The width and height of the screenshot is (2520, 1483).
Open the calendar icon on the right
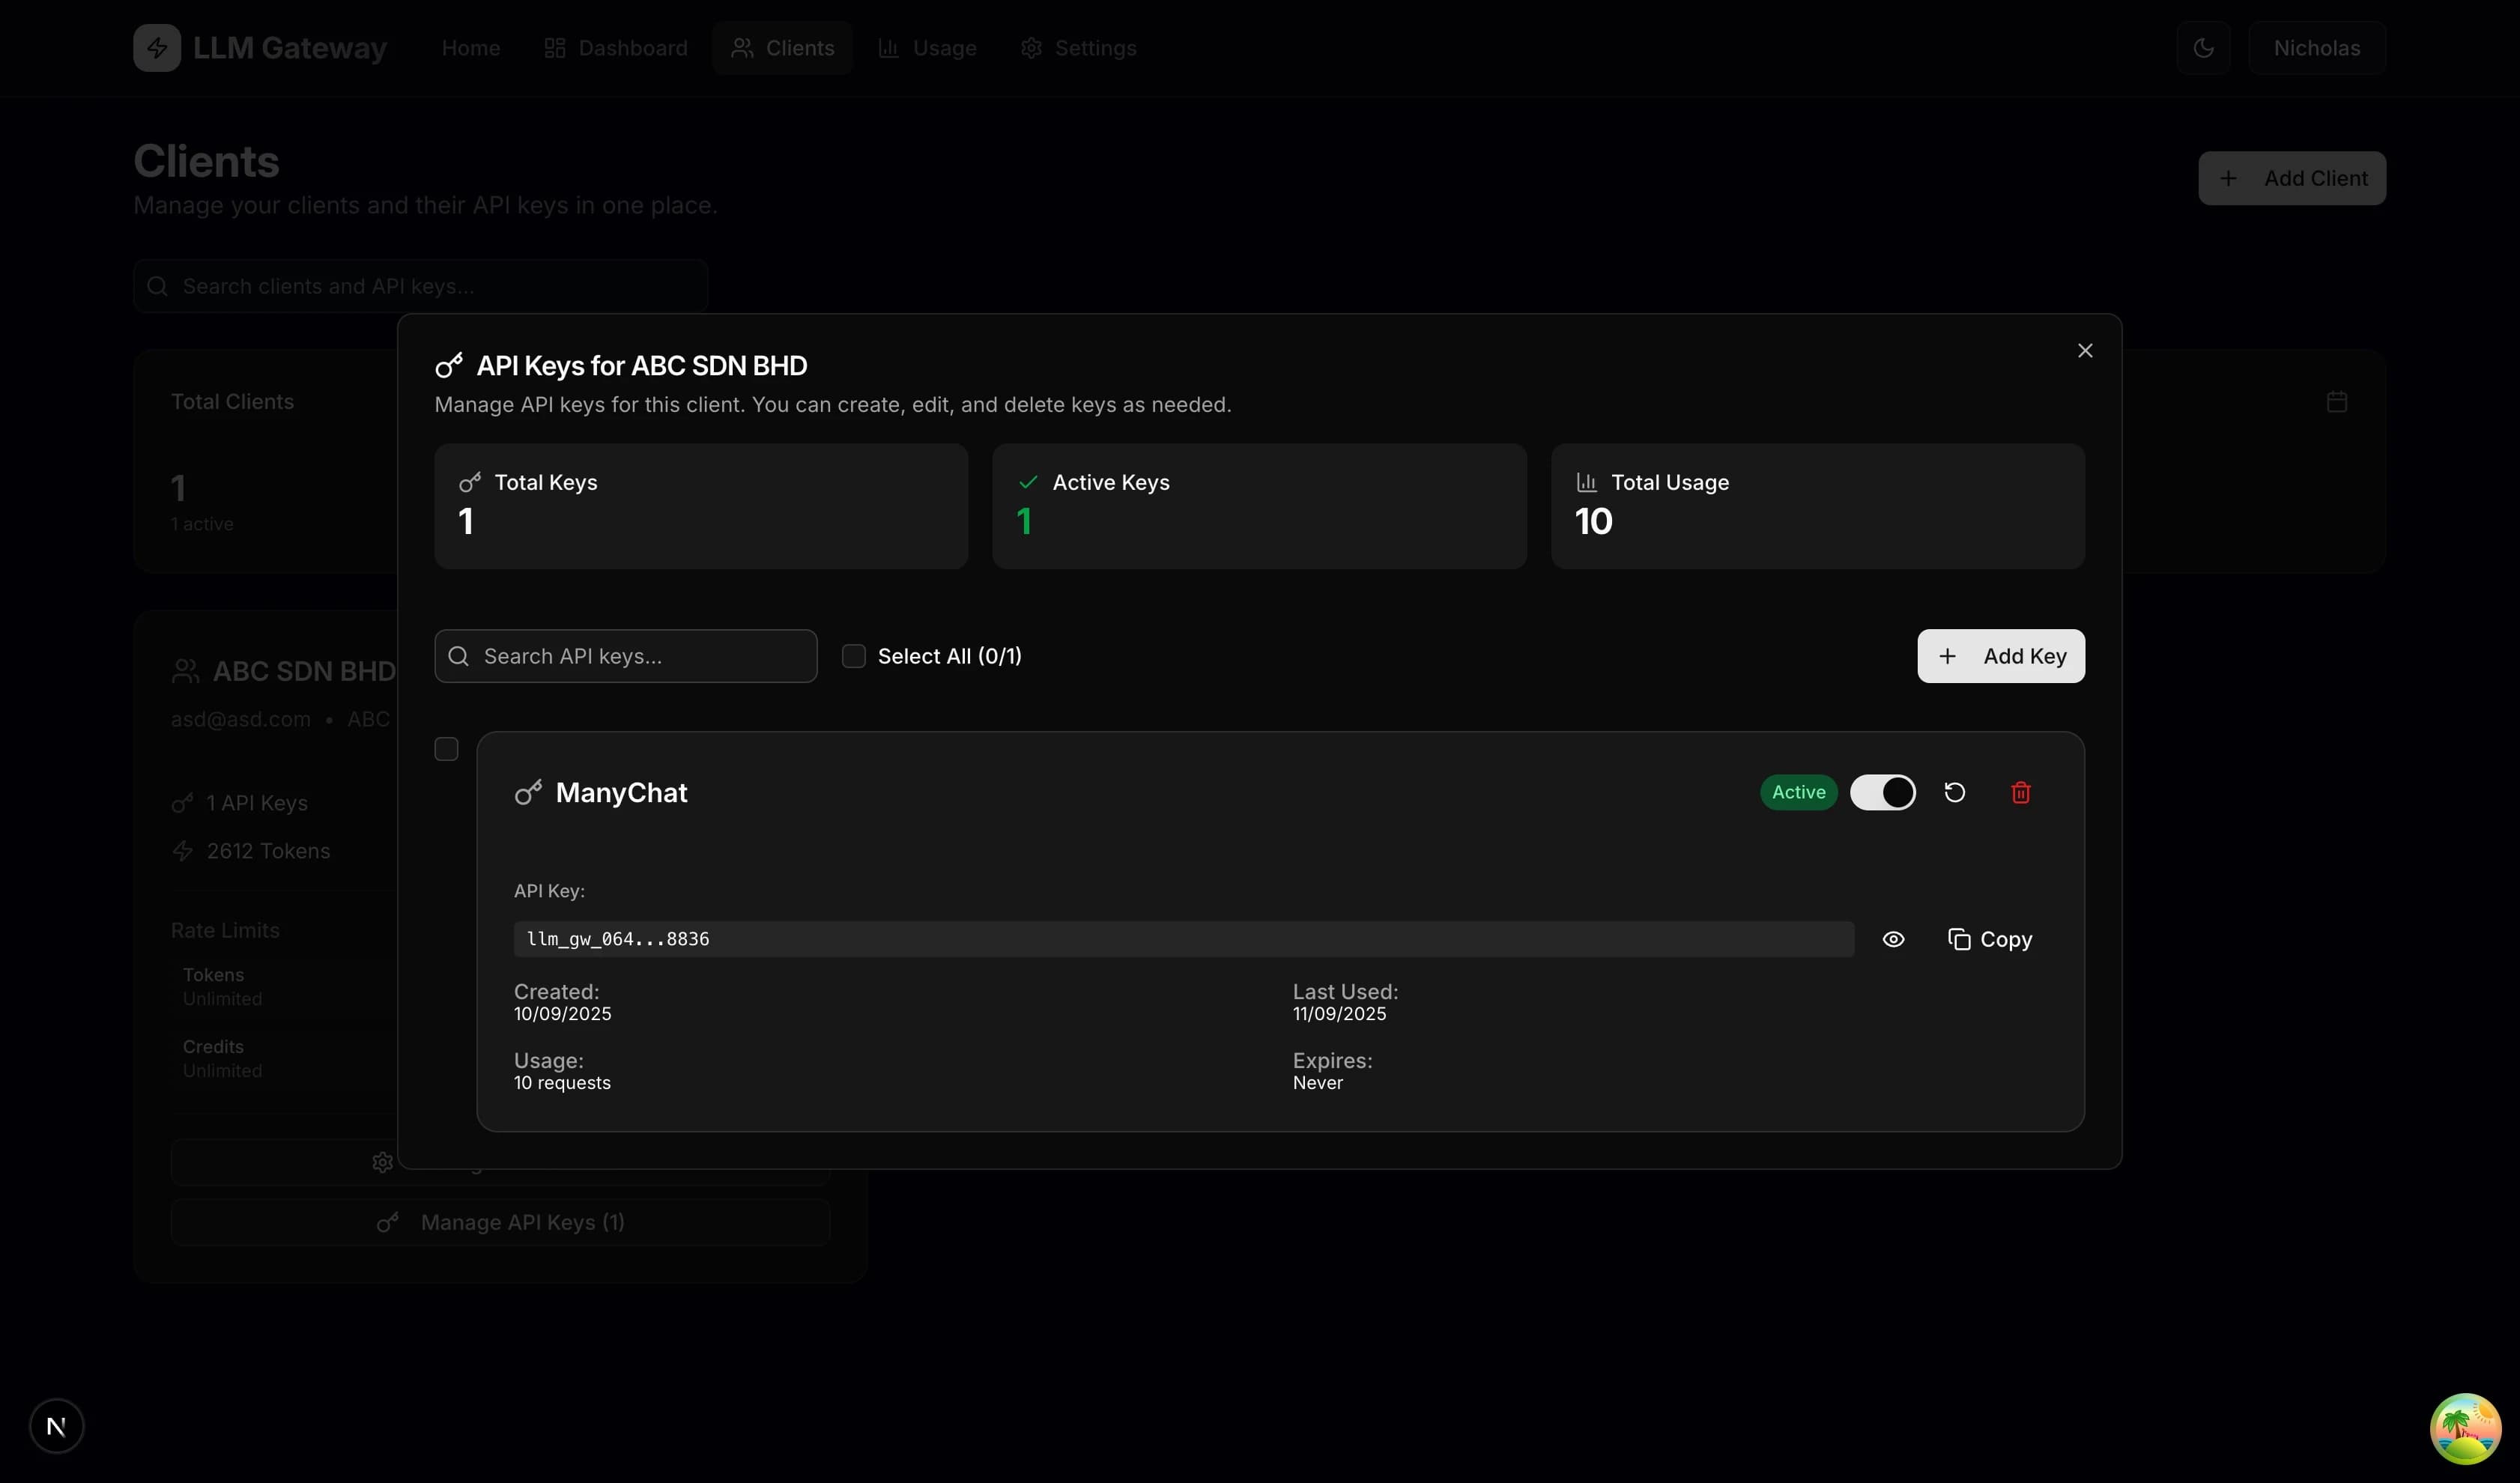[2338, 401]
